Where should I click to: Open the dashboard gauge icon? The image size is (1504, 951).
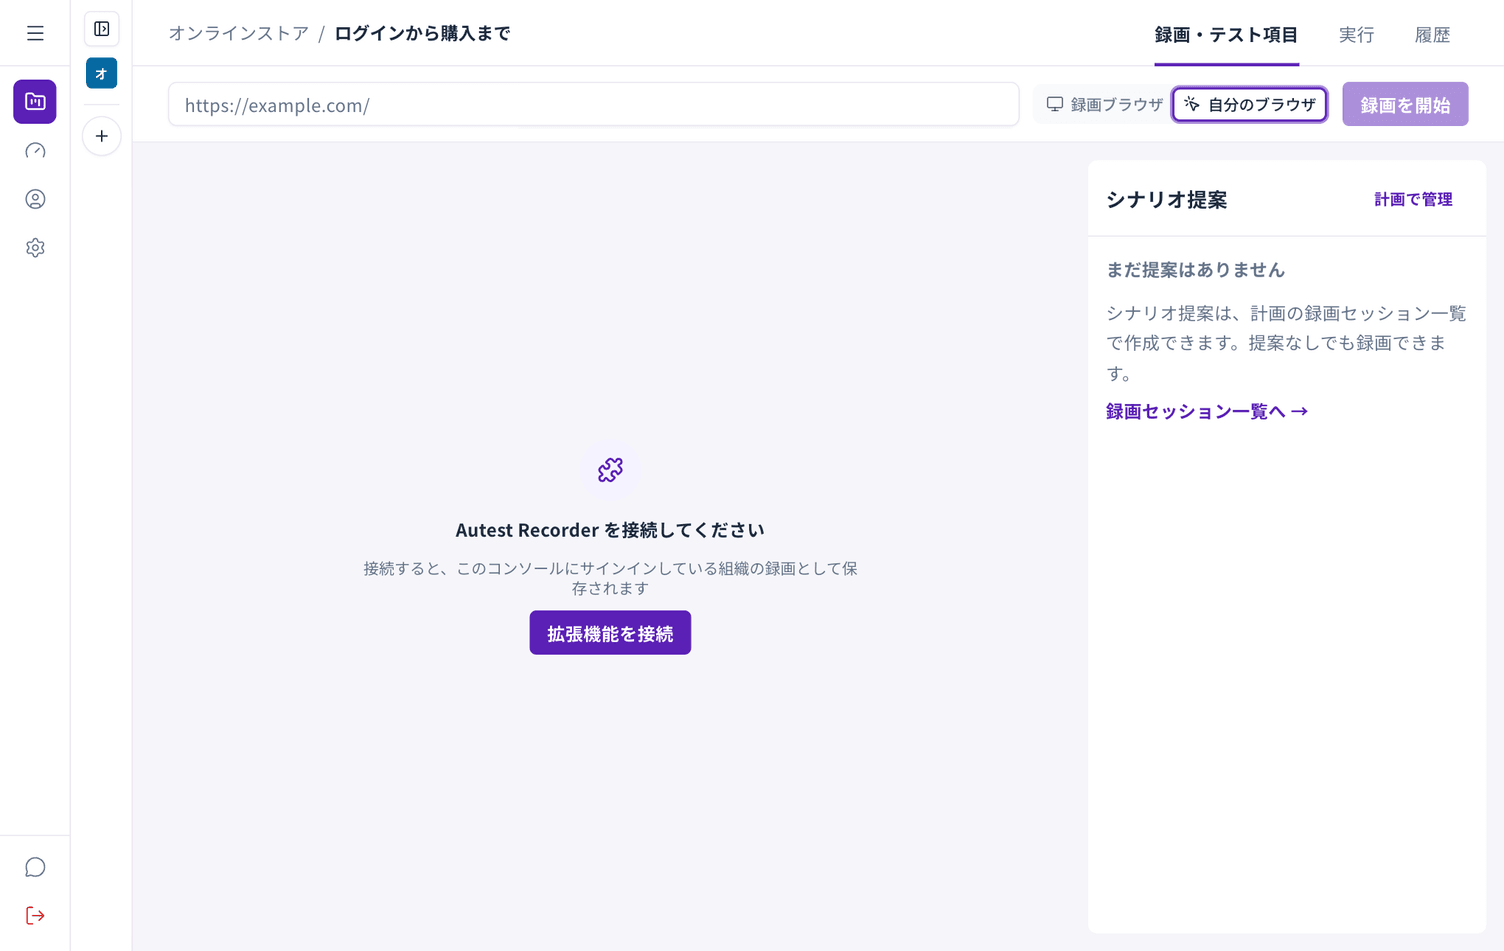[x=35, y=151]
